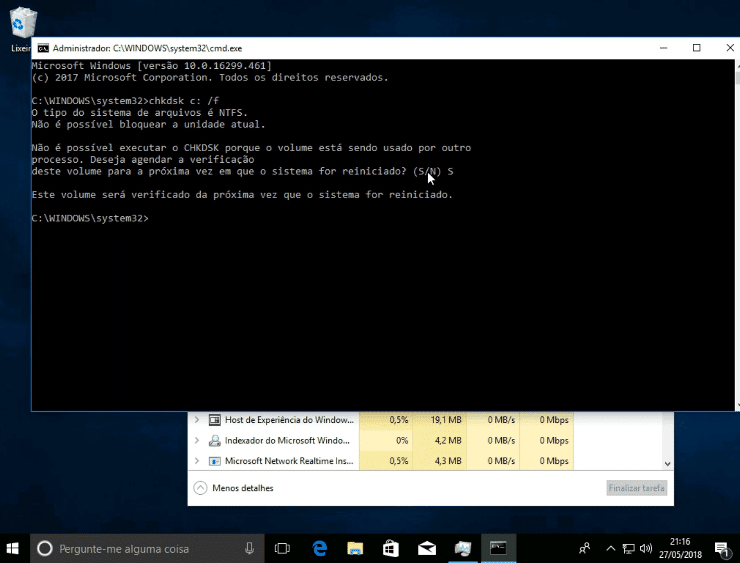This screenshot has height=563, width=740.
Task: Click the 4,2 MB memory value
Action: click(447, 440)
